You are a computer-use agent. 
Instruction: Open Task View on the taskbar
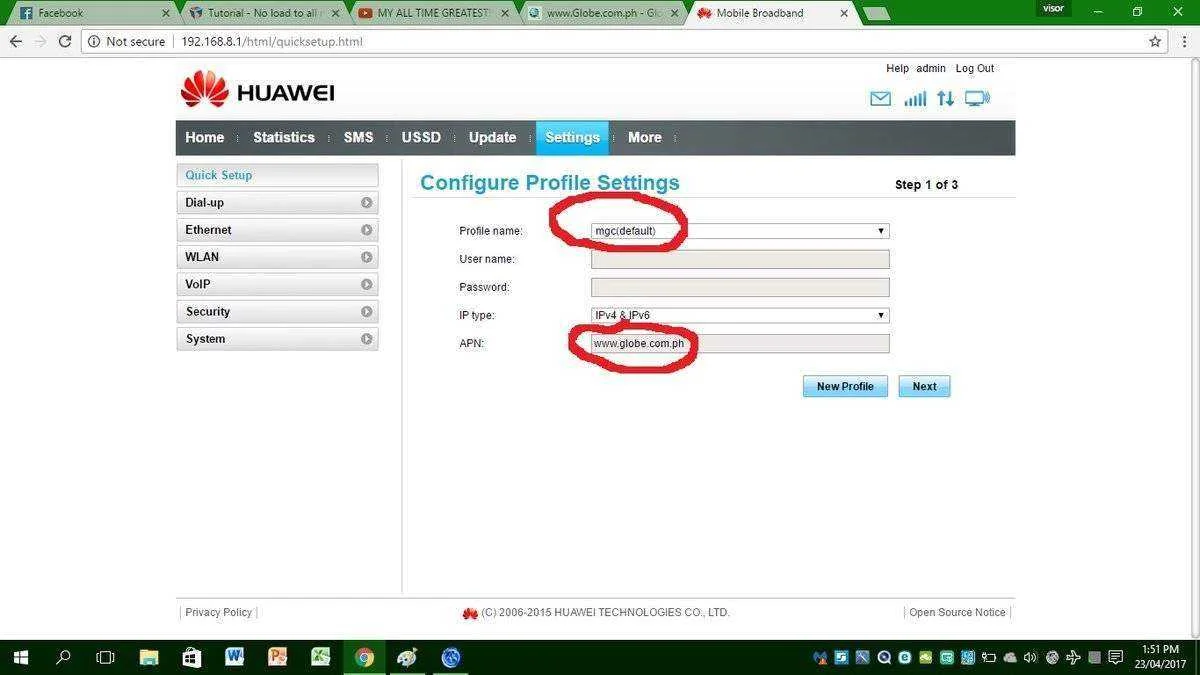click(105, 657)
